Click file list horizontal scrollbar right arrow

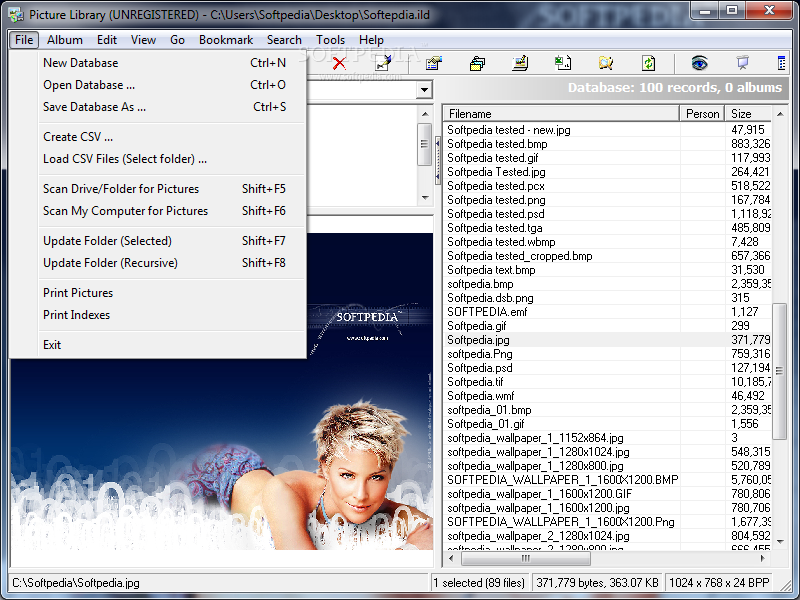763,559
